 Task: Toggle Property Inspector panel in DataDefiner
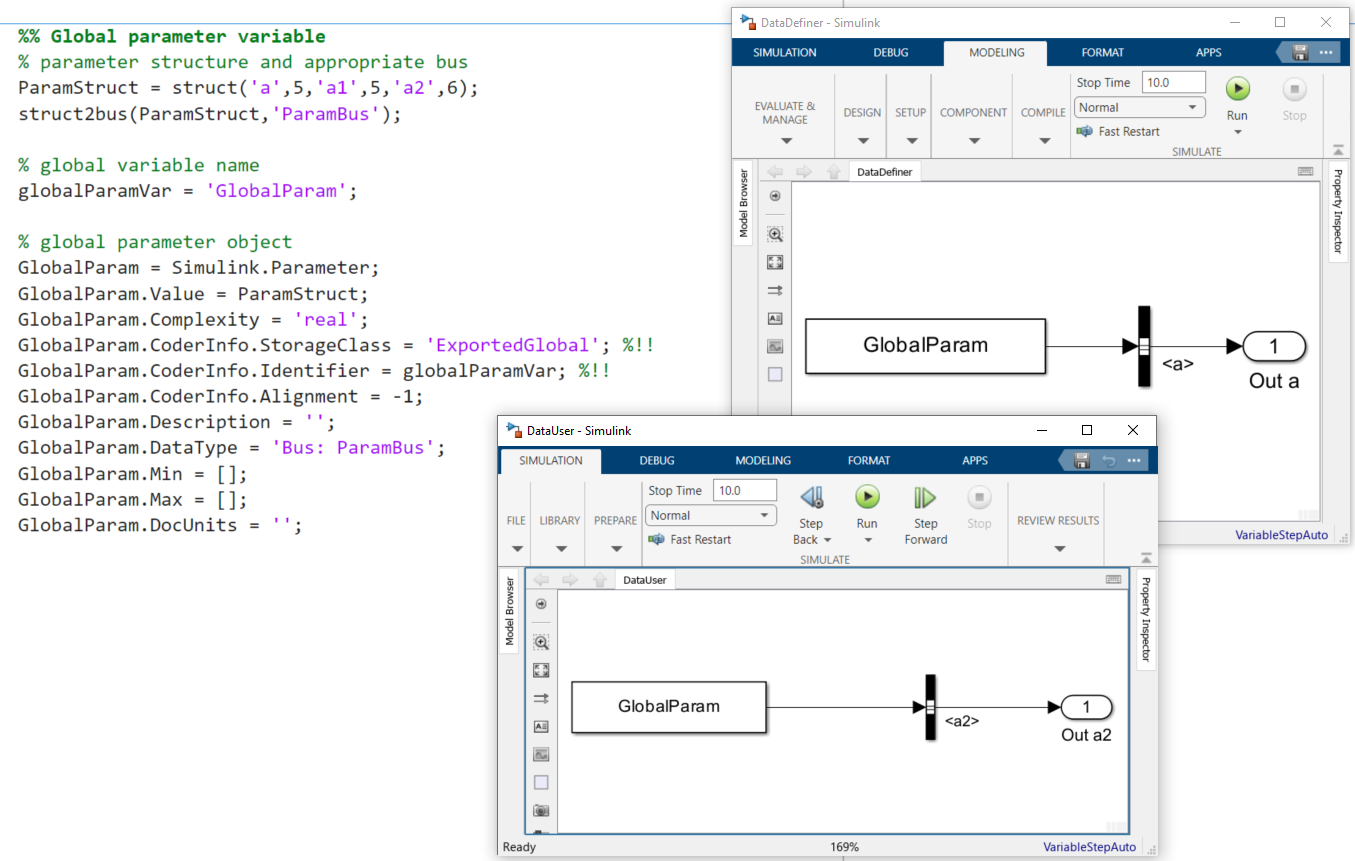click(1338, 211)
